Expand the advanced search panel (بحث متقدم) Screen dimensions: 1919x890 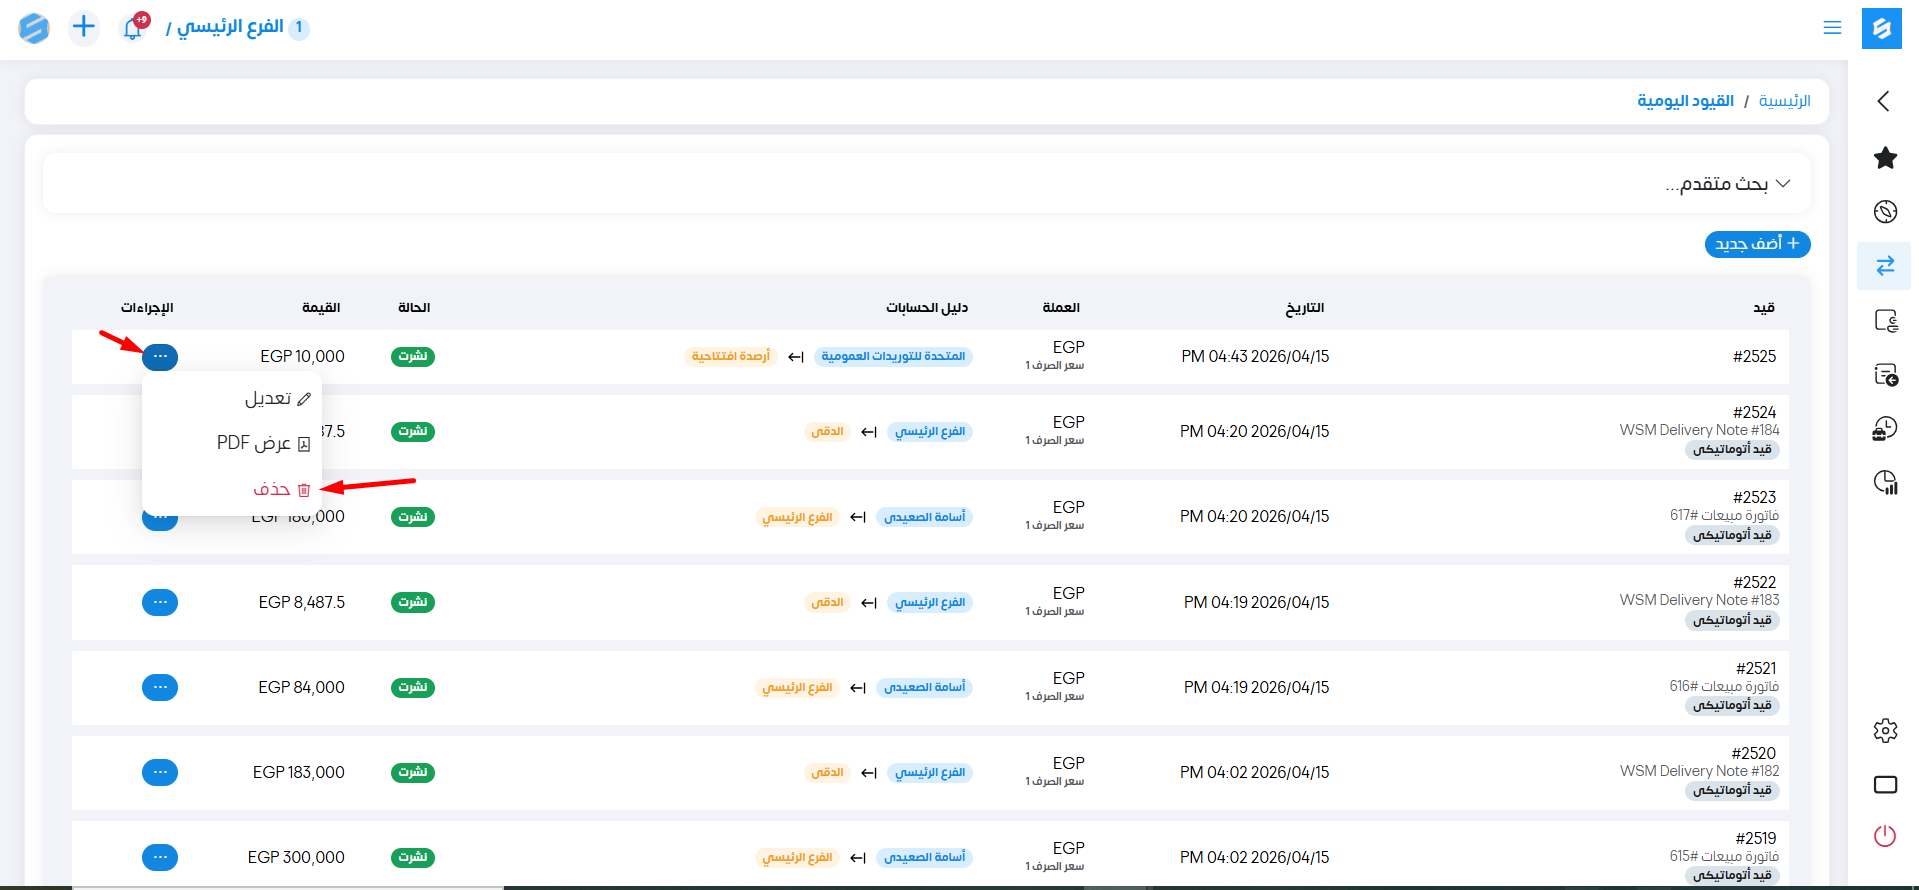click(1727, 184)
